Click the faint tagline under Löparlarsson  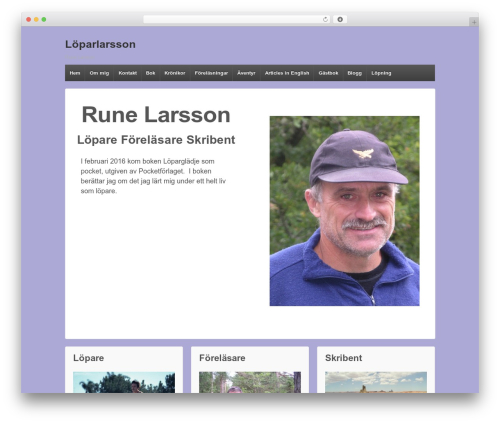pyautogui.click(x=80, y=57)
